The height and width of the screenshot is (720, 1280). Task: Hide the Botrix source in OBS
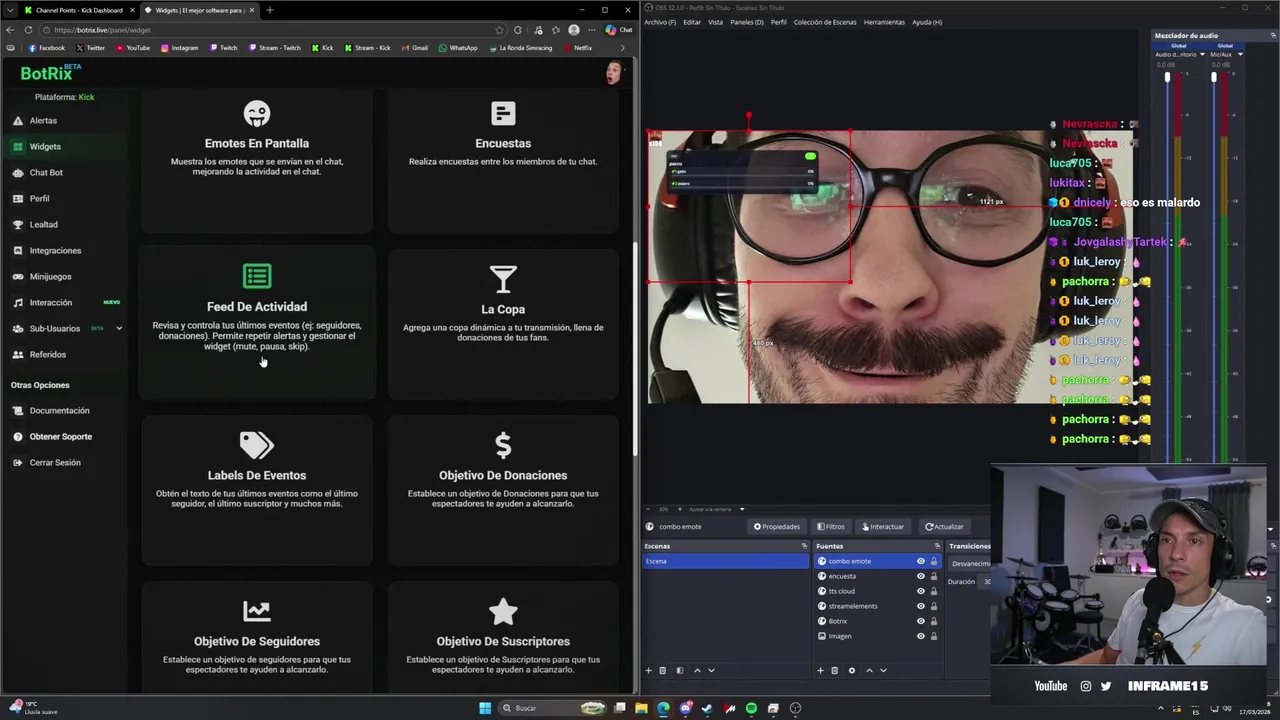click(921, 621)
